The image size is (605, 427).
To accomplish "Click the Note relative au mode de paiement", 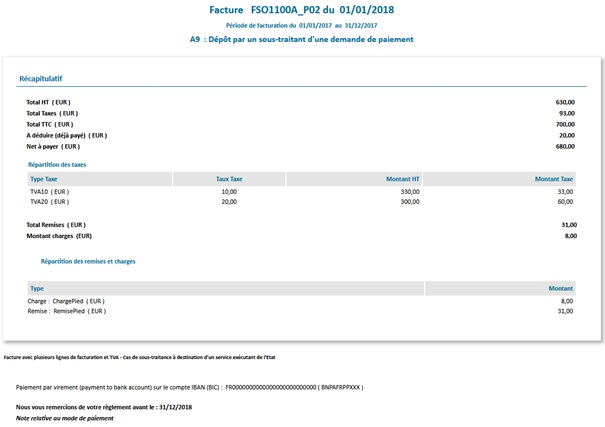I will (x=64, y=418).
